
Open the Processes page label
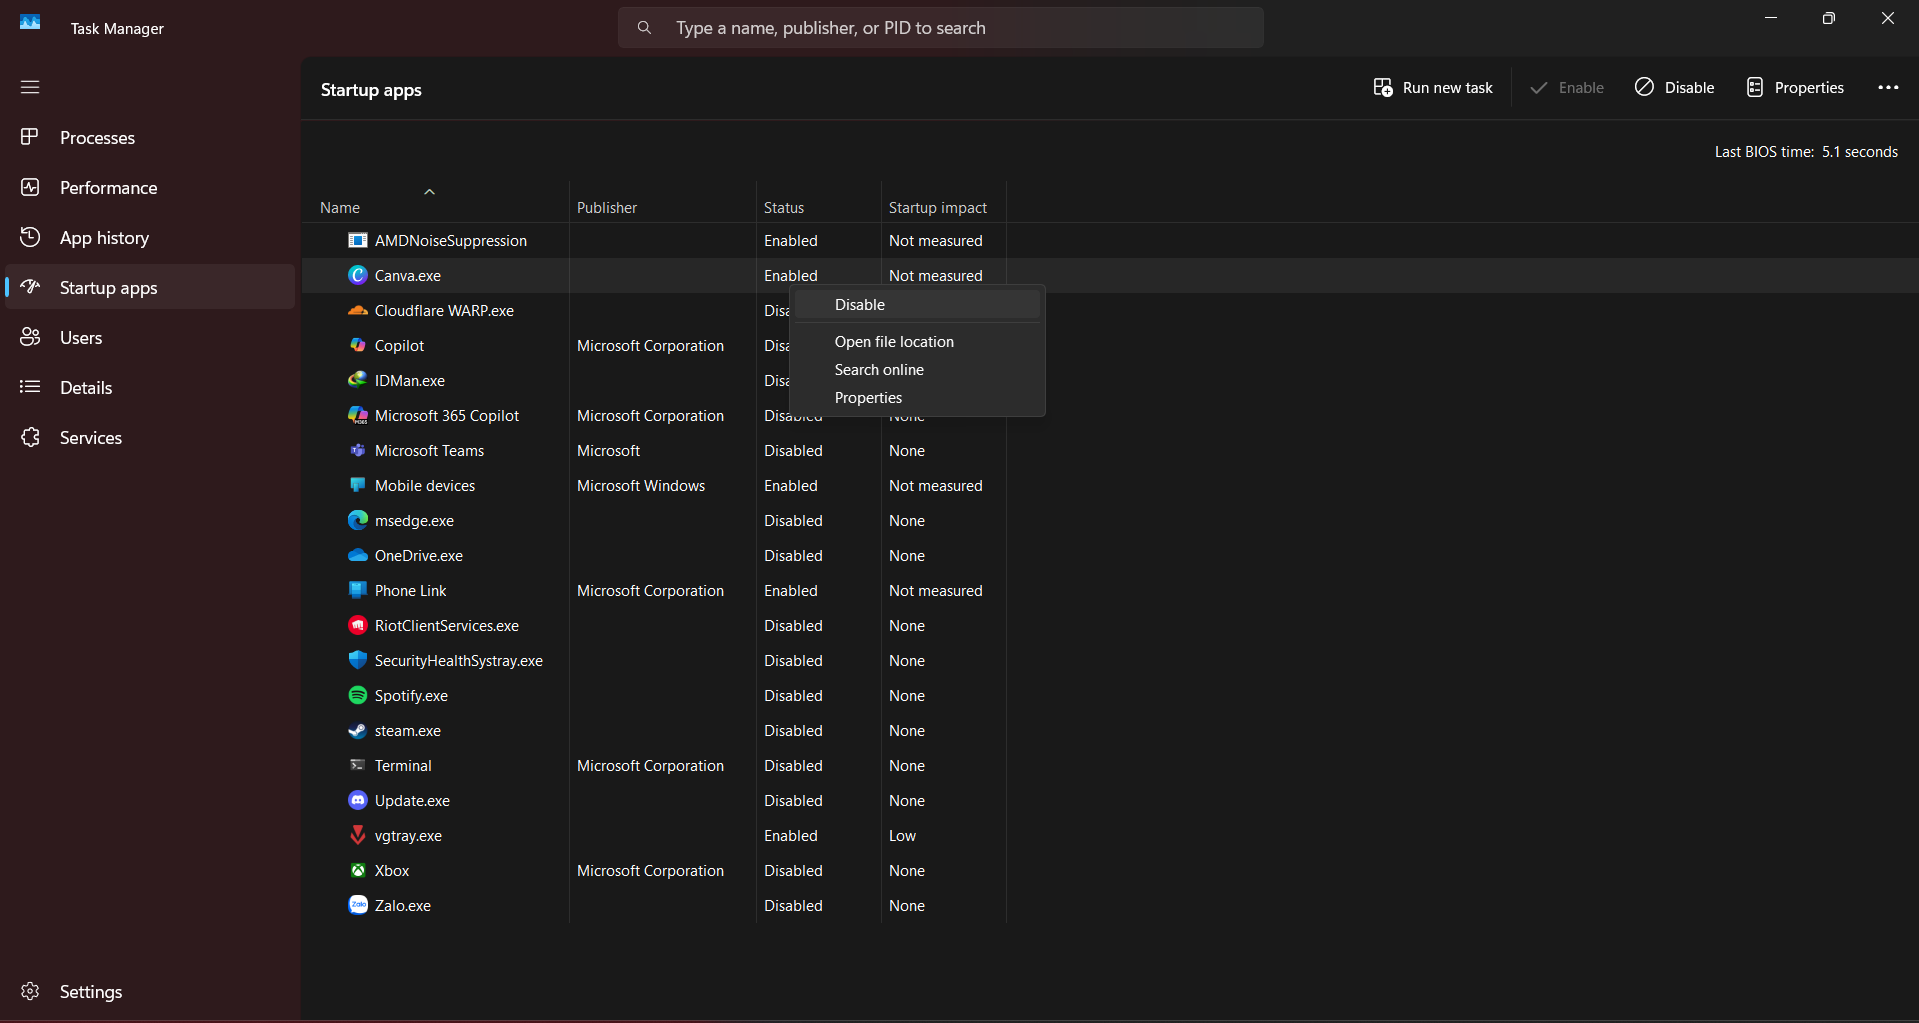(x=97, y=138)
